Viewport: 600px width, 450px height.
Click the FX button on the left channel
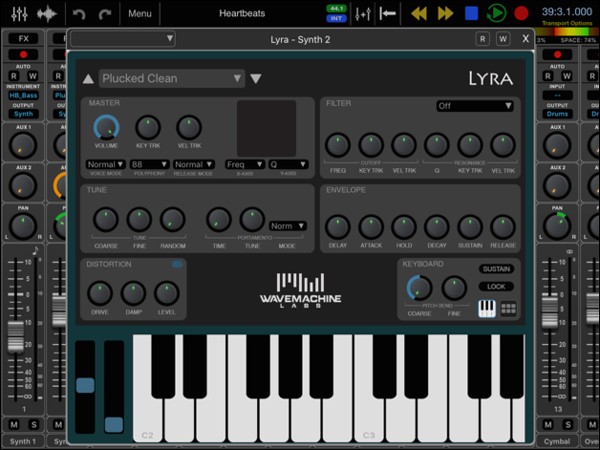pos(22,38)
